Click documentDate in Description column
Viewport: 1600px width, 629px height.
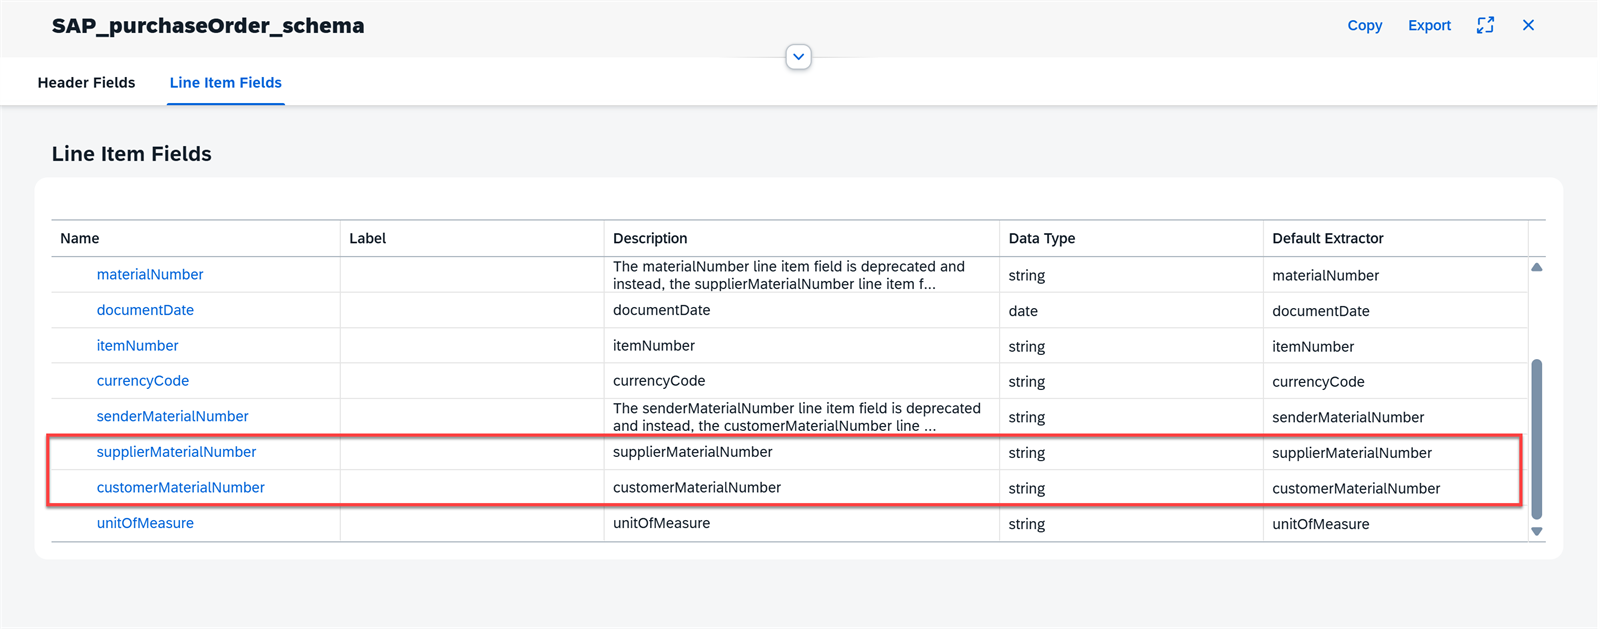661,310
